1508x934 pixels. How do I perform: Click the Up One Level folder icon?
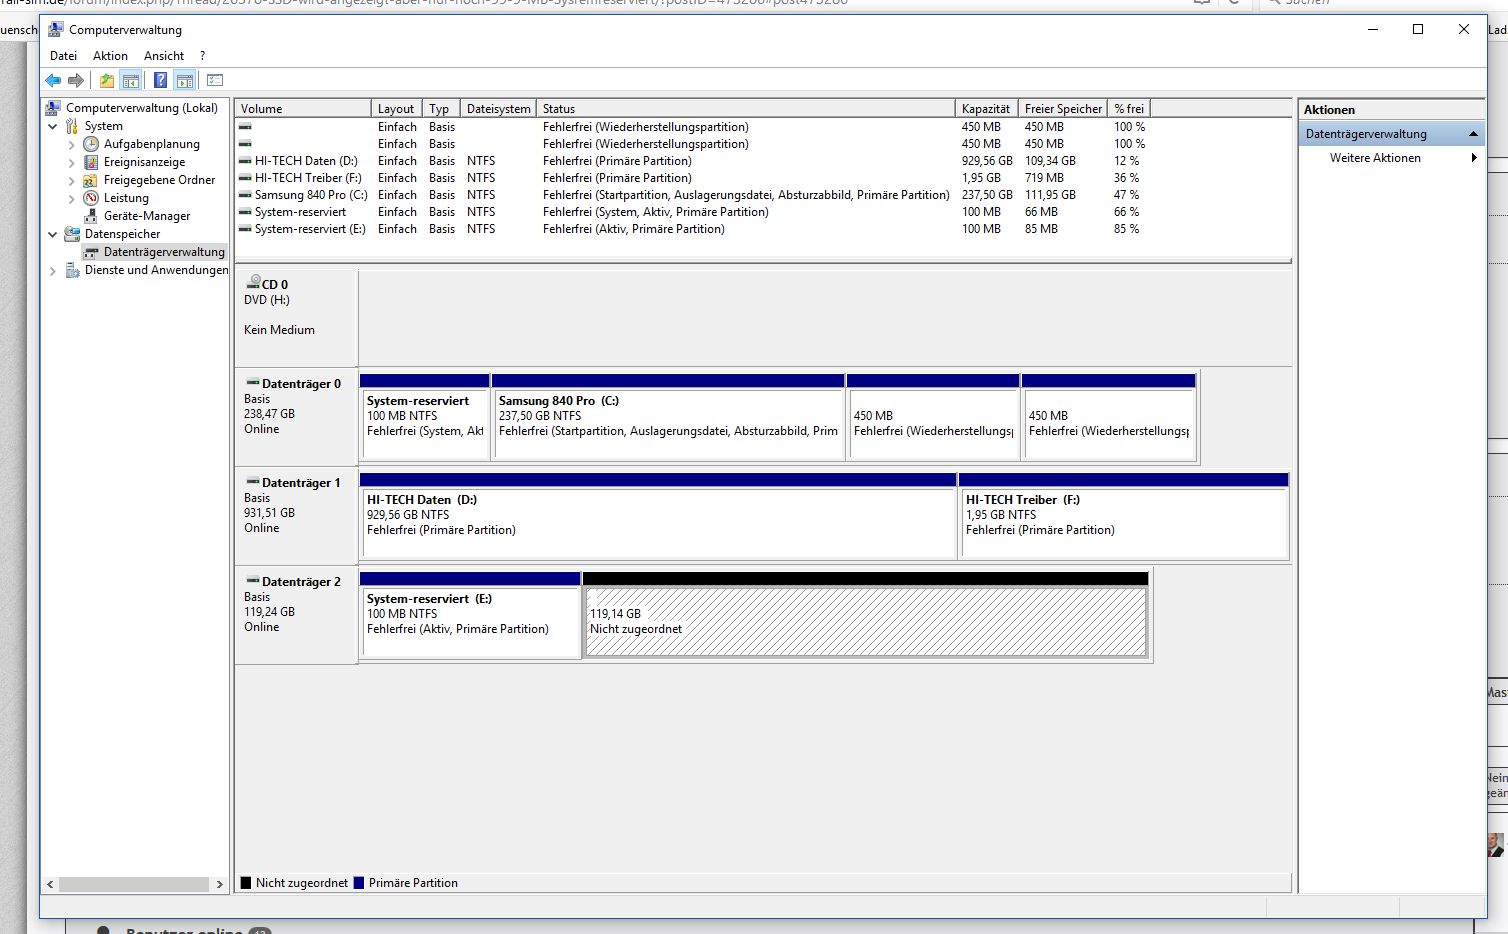pyautogui.click(x=106, y=81)
